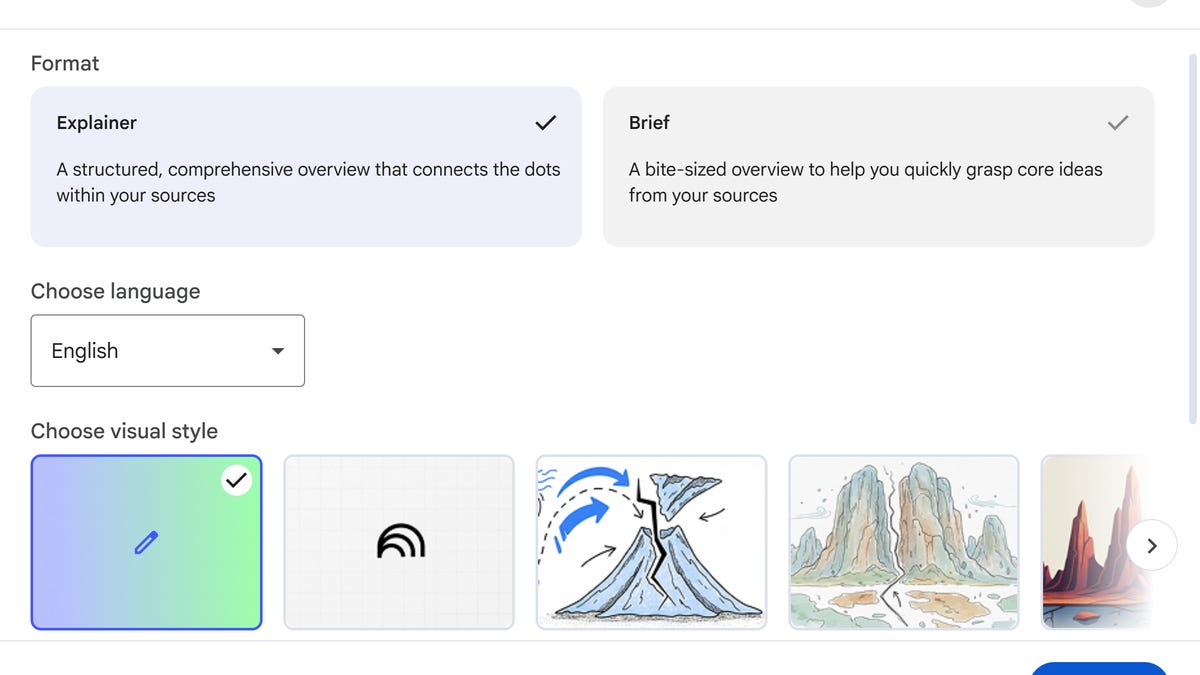
Task: Click the blue action button at bottom right
Action: coord(1099,670)
